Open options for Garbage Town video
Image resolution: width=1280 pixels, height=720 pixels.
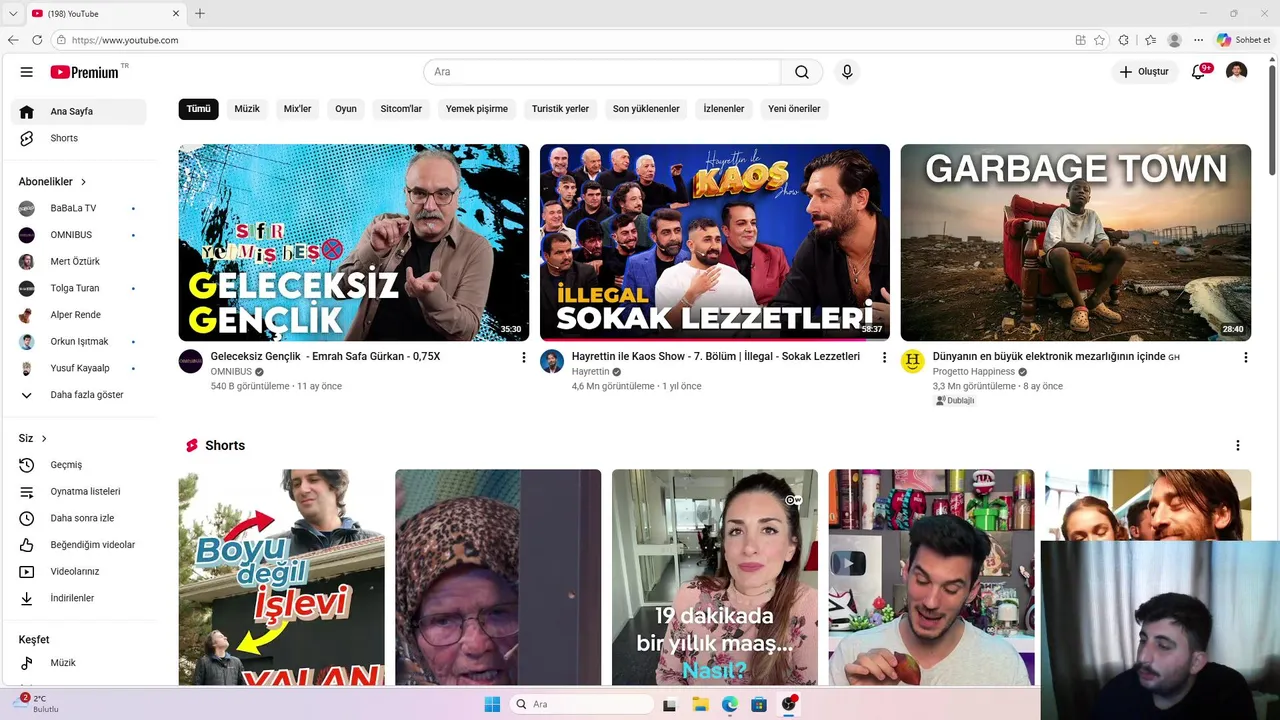[x=1245, y=357]
